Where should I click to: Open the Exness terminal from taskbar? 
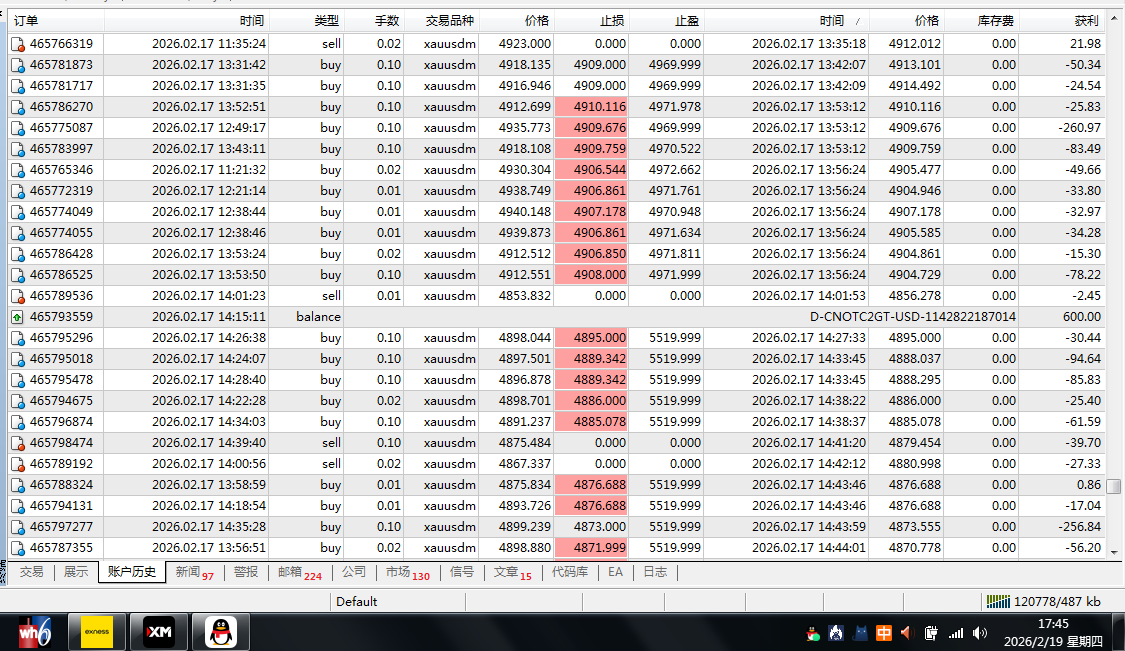click(97, 632)
